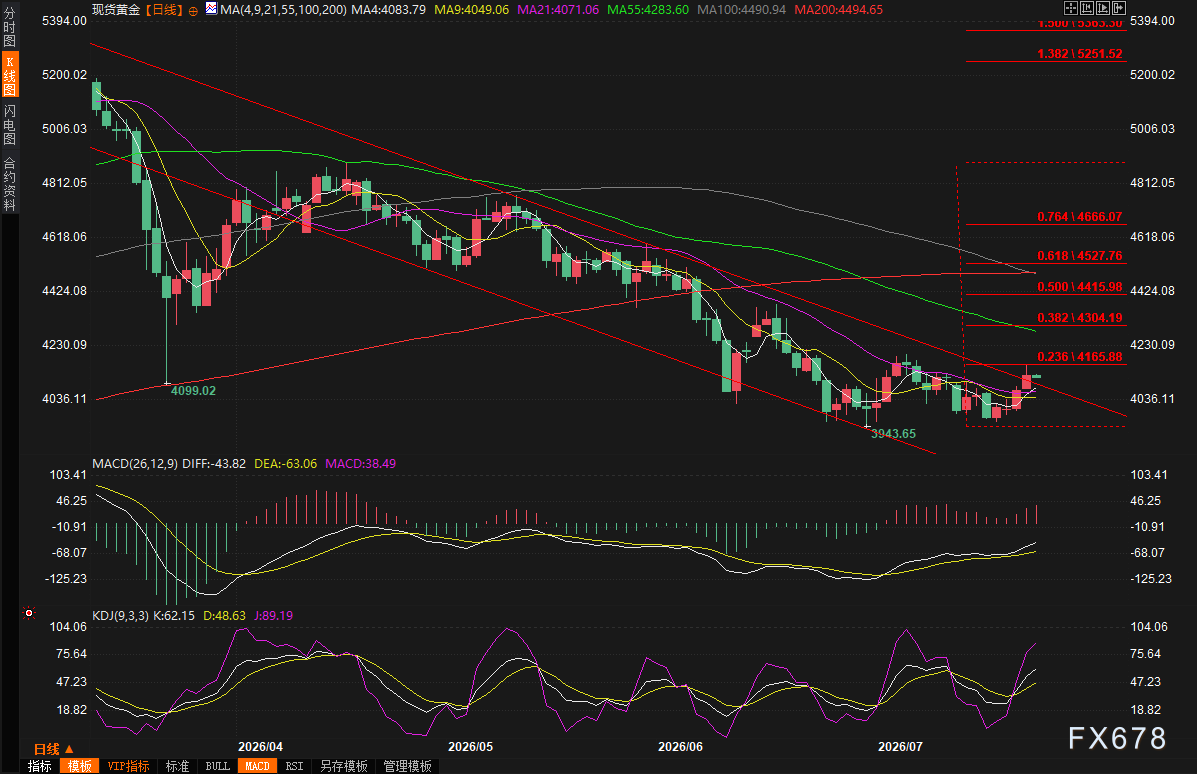Click the K:62.15 value
The width and height of the screenshot is (1197, 774).
(174, 615)
